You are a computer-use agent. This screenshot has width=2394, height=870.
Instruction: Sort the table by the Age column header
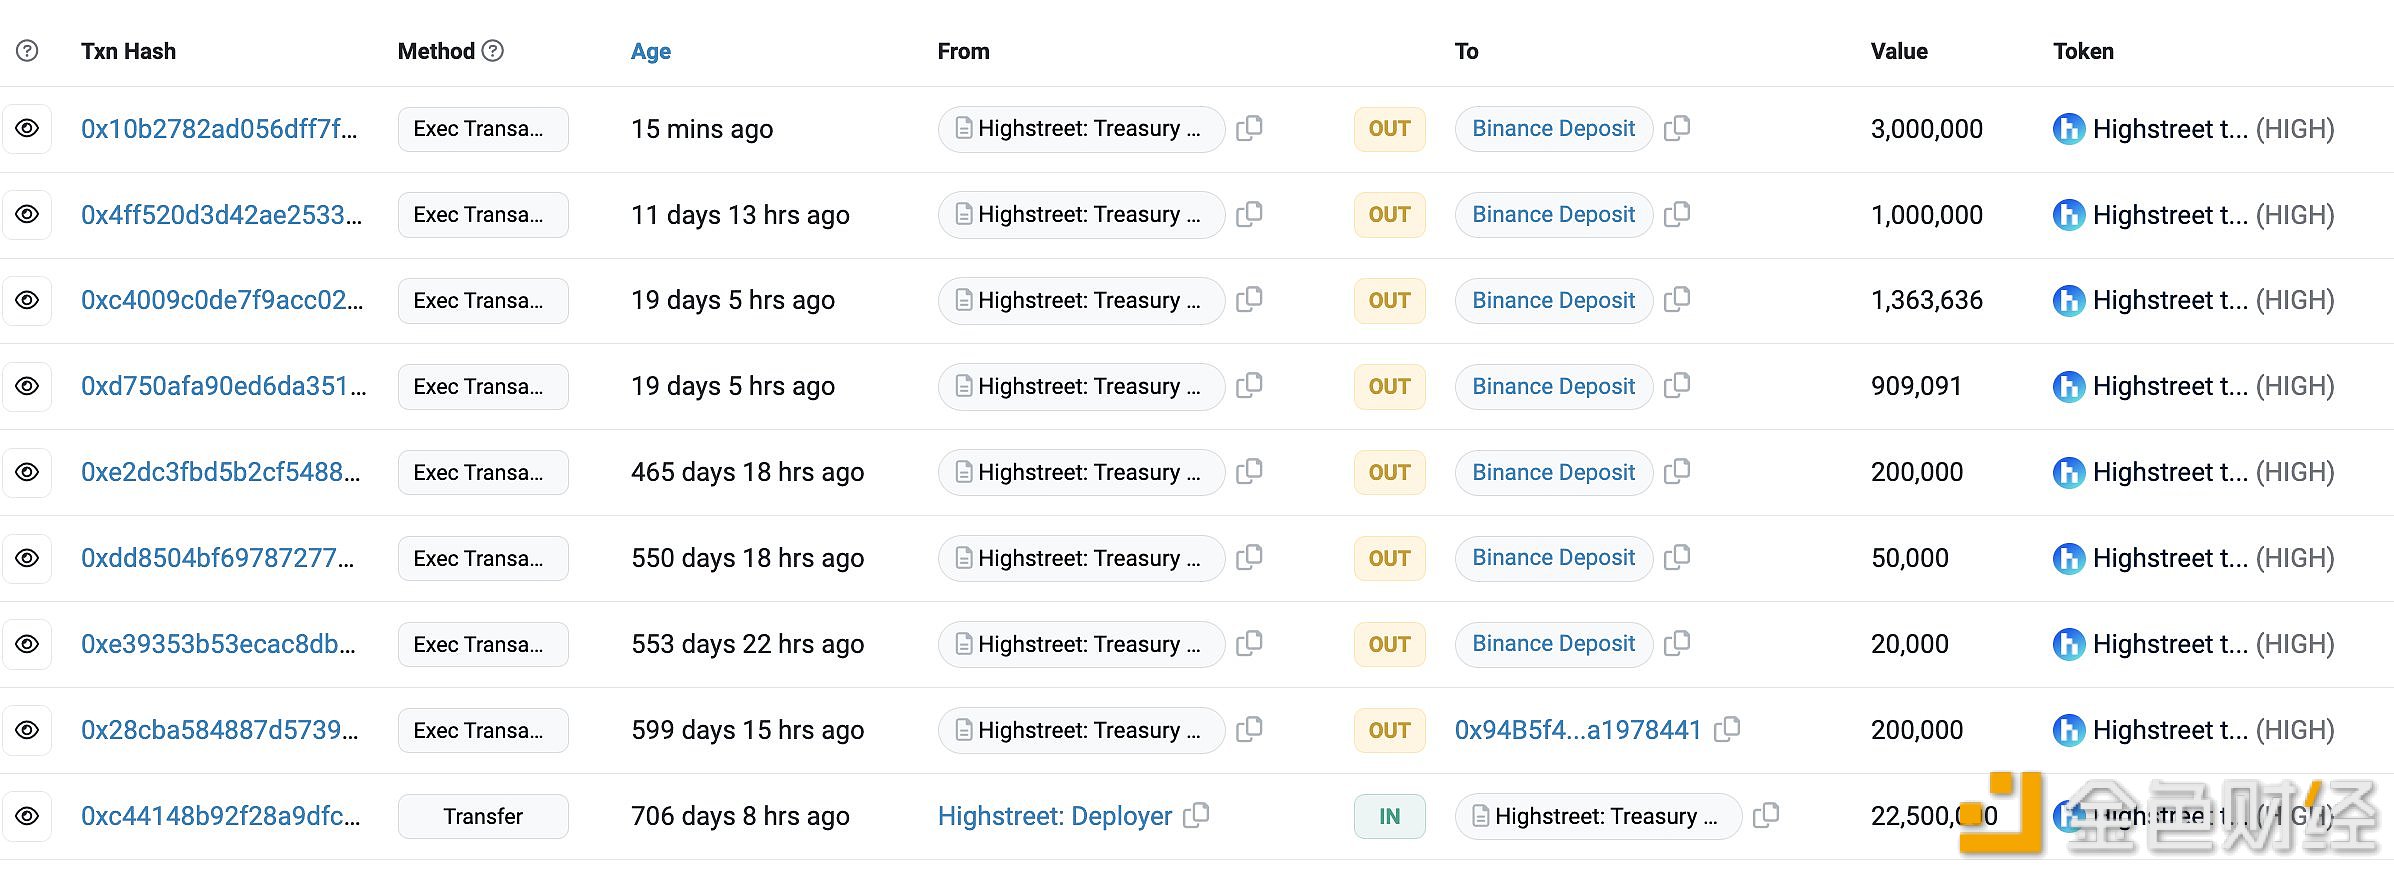click(x=650, y=51)
